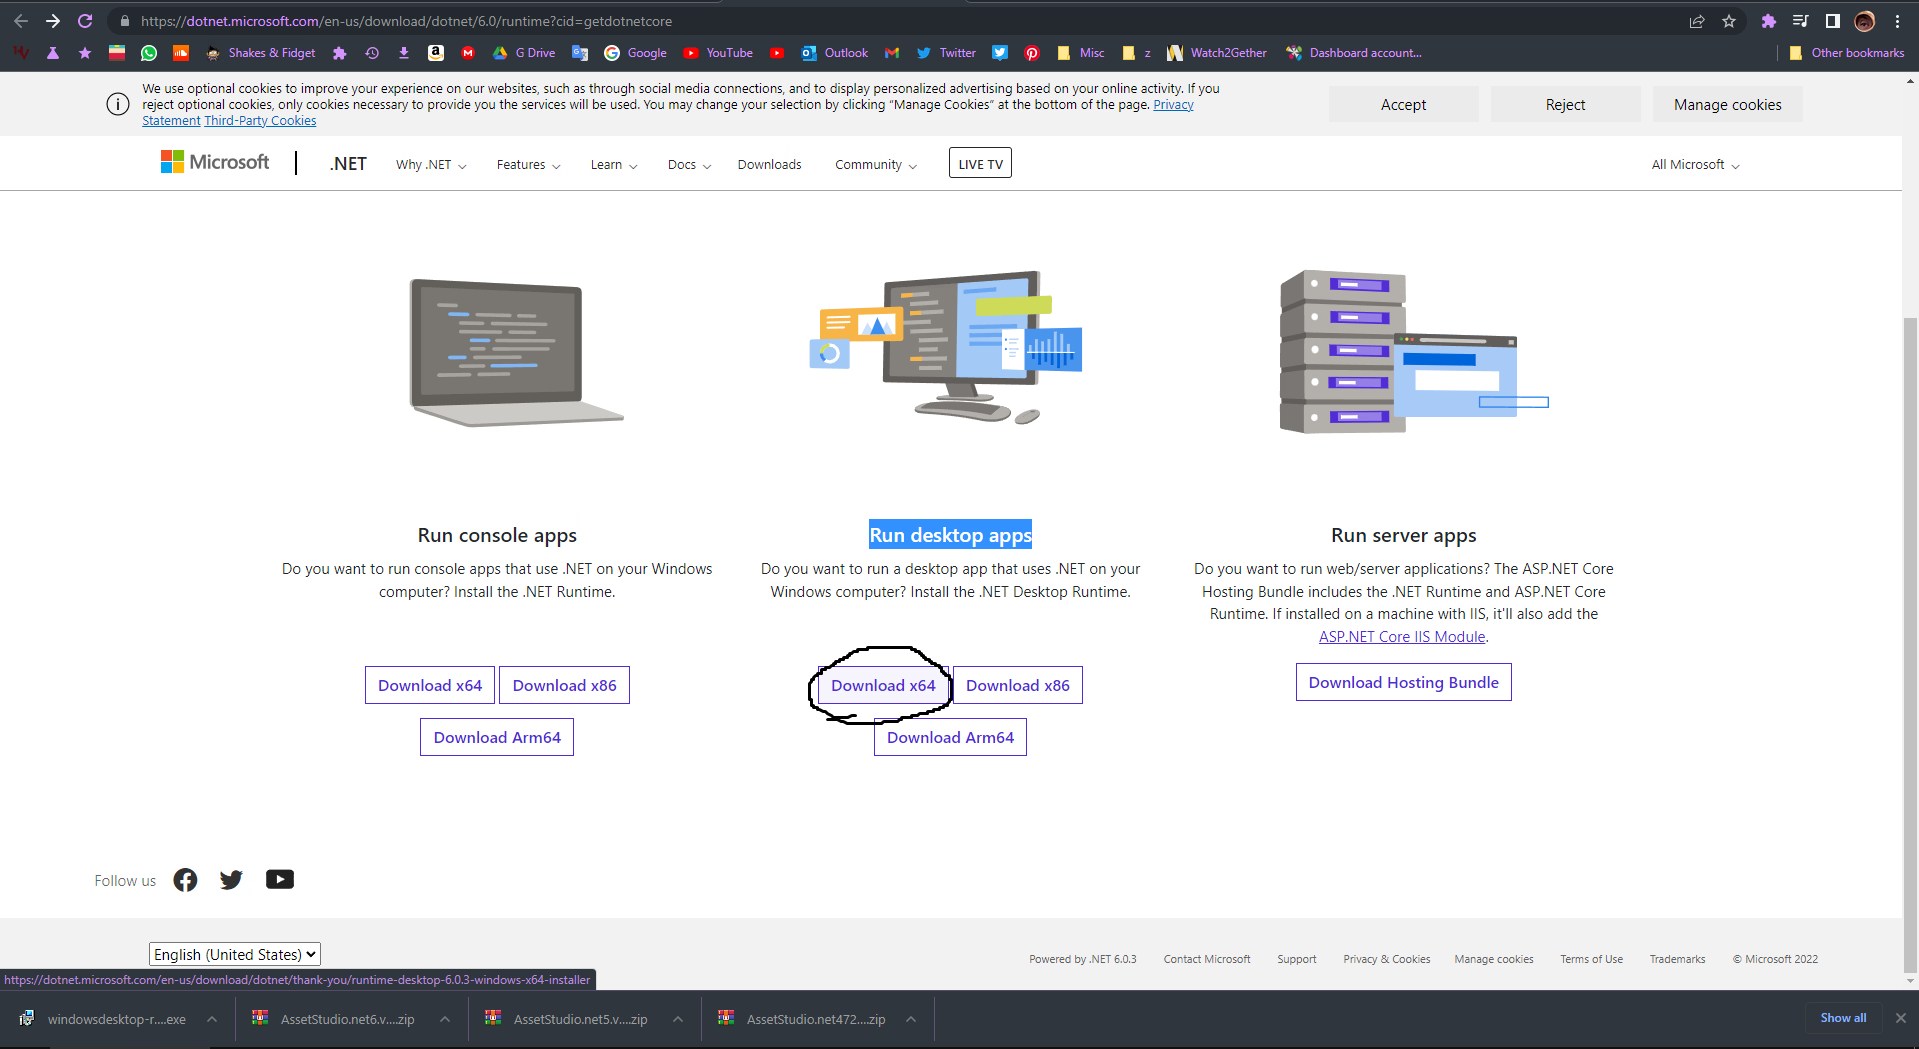Open the Watch2Gether bookmark
Image resolution: width=1919 pixels, height=1049 pixels.
(x=1217, y=53)
